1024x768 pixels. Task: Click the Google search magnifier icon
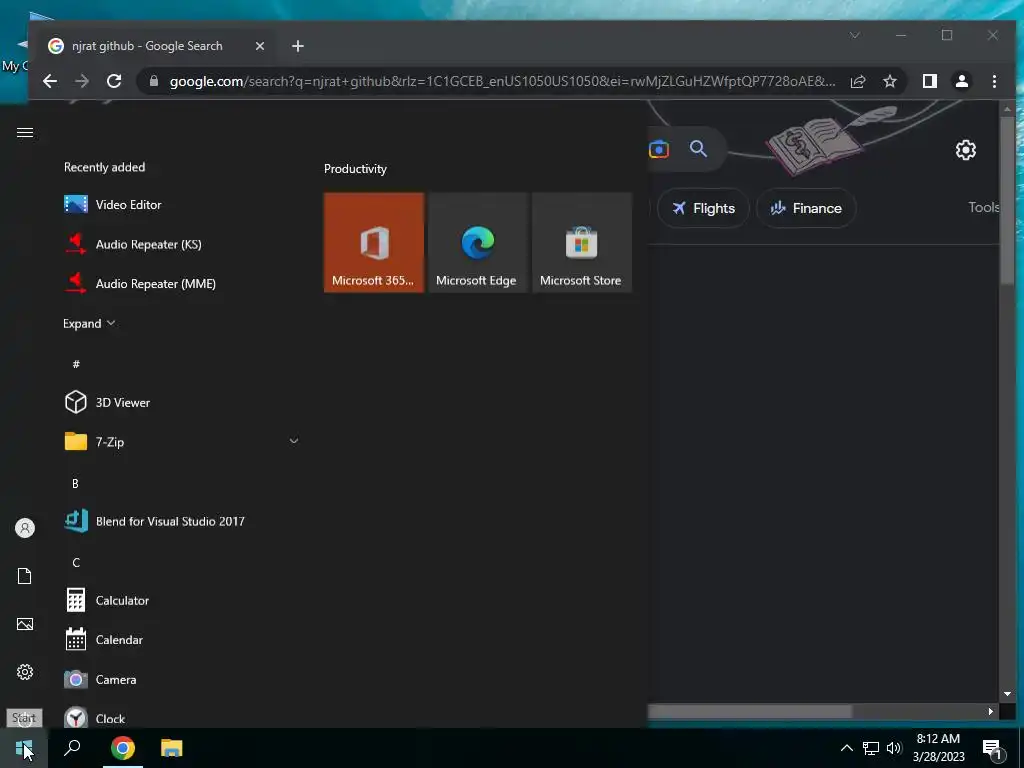coord(698,149)
